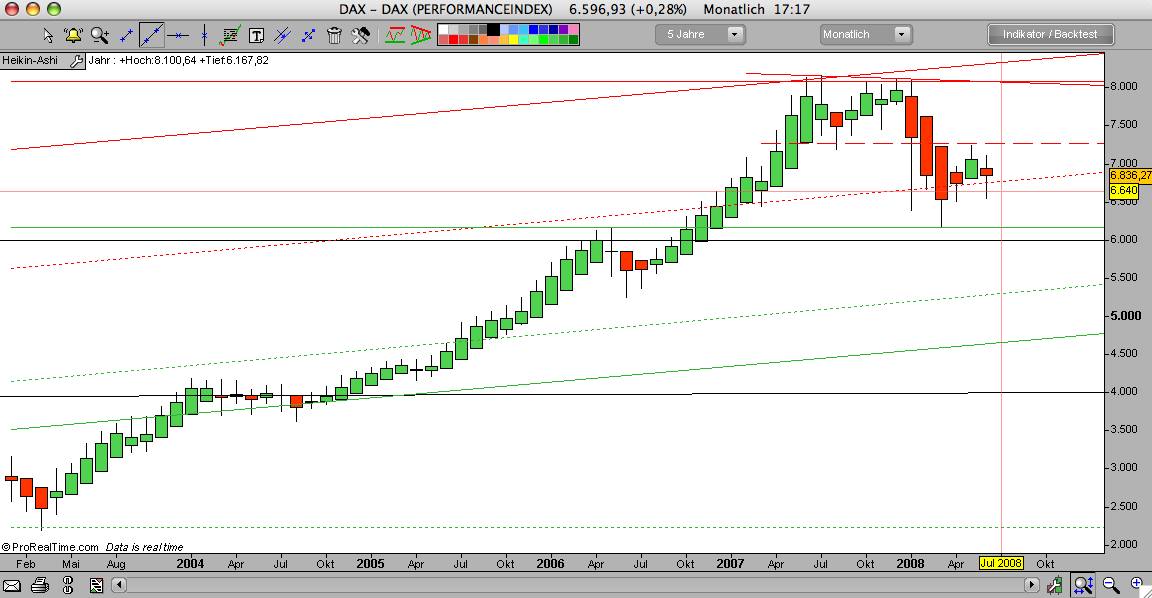The image size is (1152, 598).
Task: Select the vertical line drawing tool
Action: pos(204,35)
